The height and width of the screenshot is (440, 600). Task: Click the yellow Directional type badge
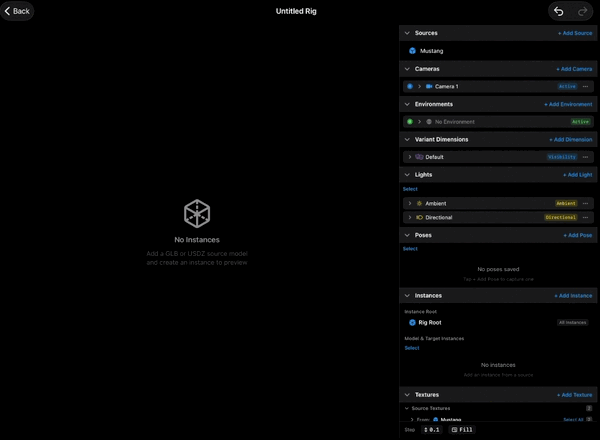click(561, 217)
